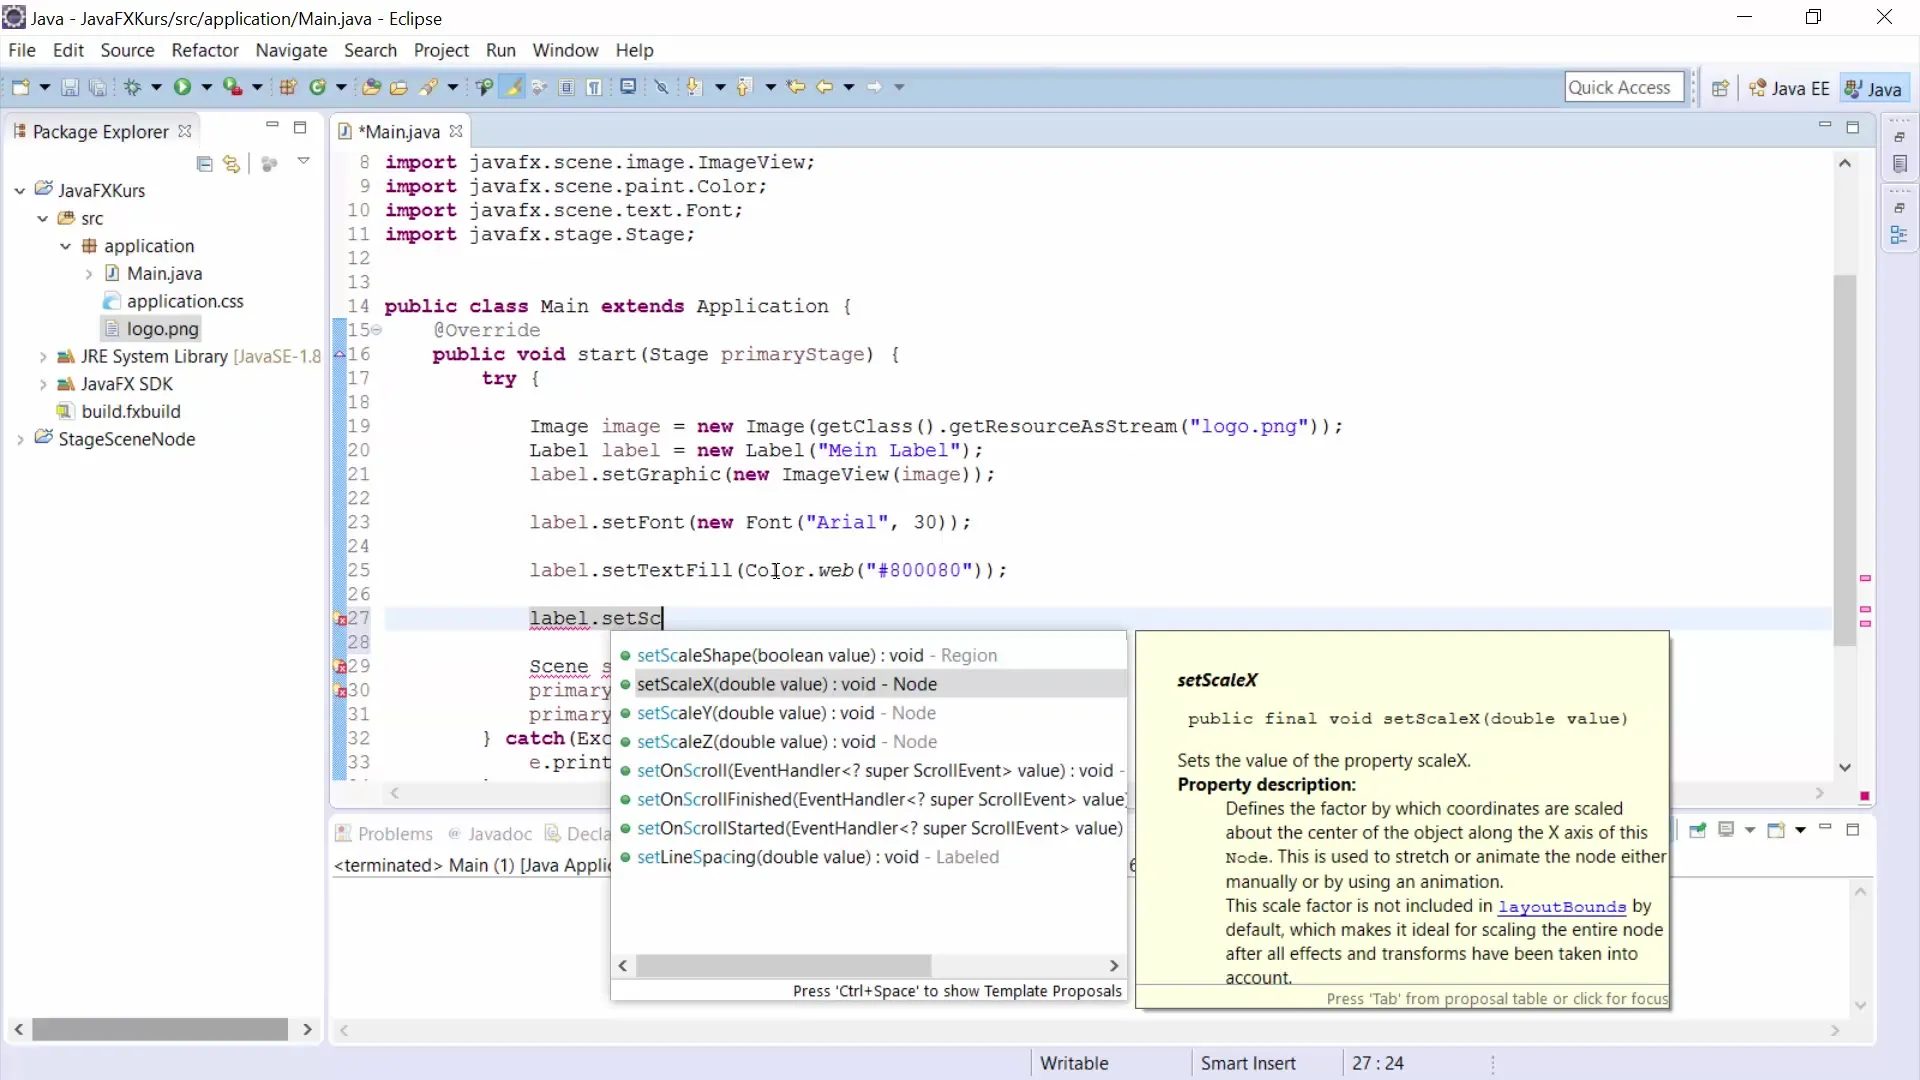This screenshot has width=1920, height=1080.
Task: Open the New file dropdown arrow
Action: pyautogui.click(x=44, y=87)
